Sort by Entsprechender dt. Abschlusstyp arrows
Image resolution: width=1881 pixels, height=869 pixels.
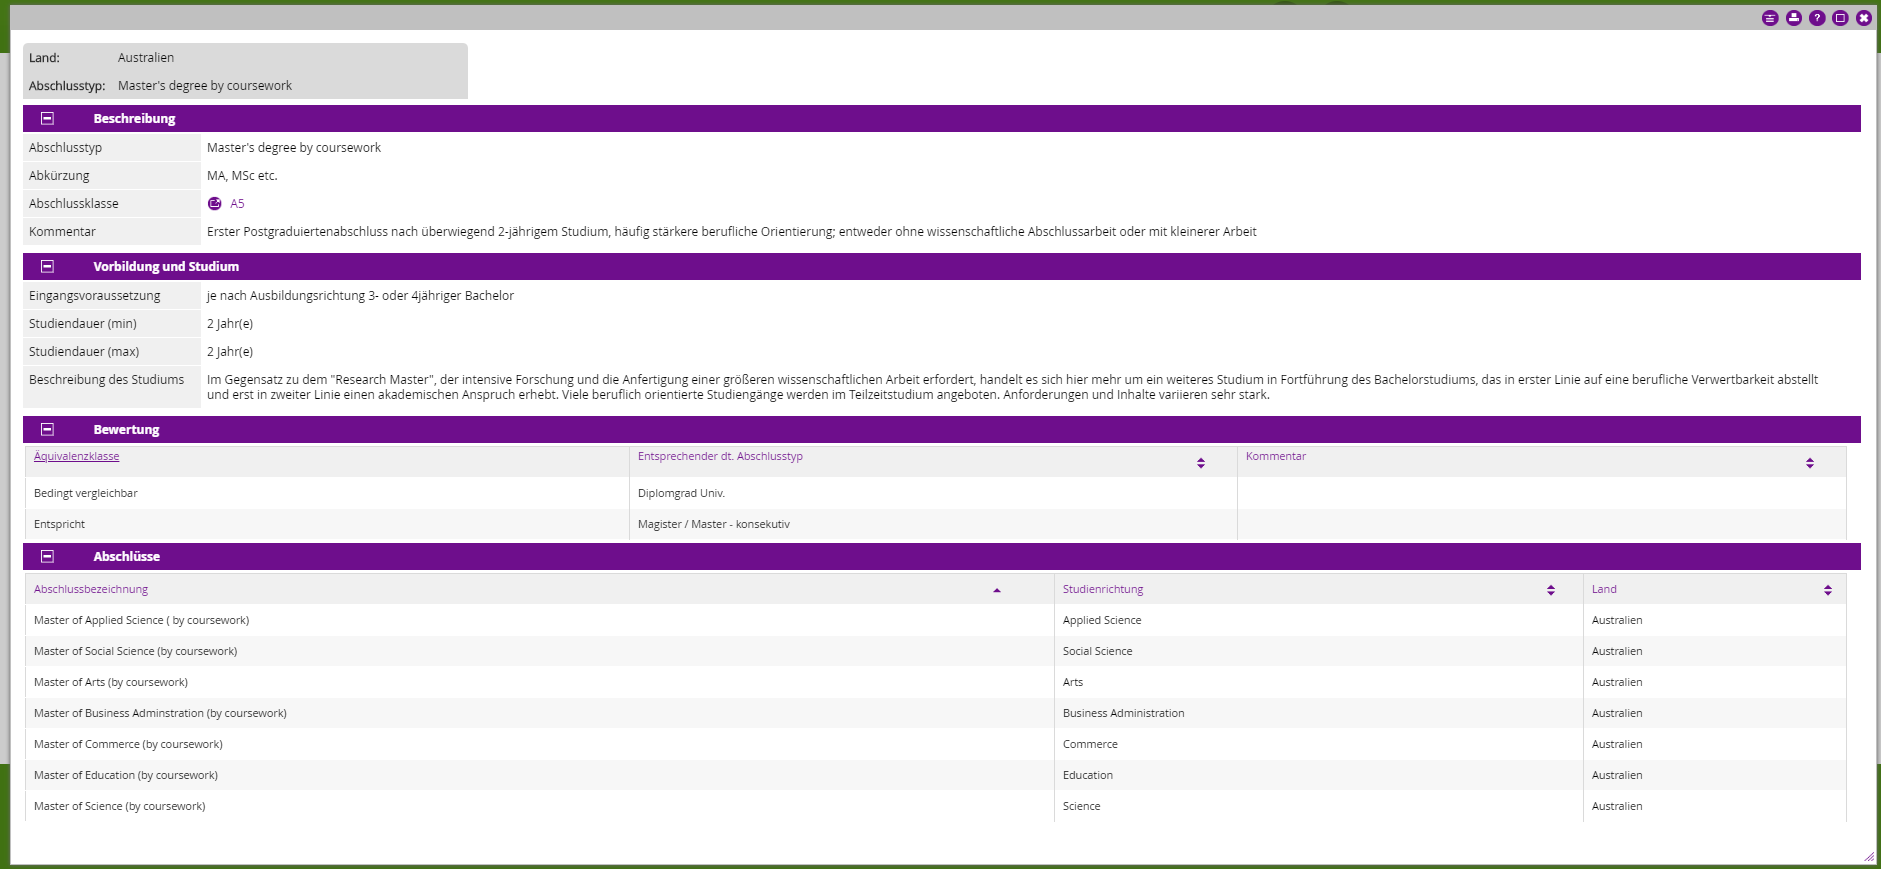(1201, 463)
